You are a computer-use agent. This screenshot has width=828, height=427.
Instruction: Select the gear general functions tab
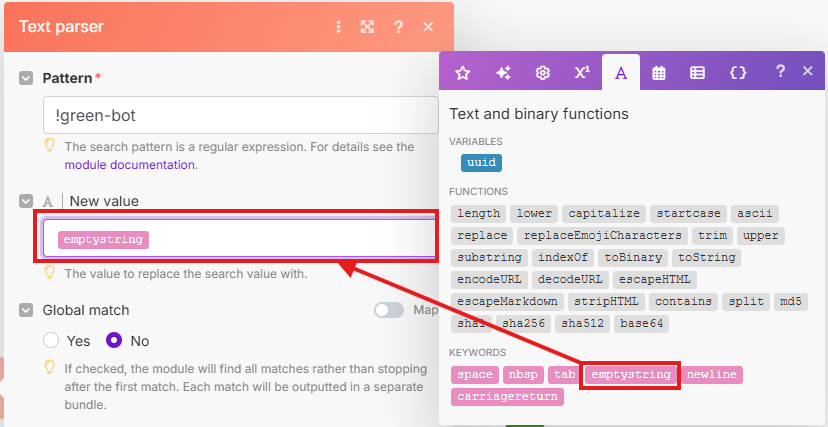[x=543, y=73]
